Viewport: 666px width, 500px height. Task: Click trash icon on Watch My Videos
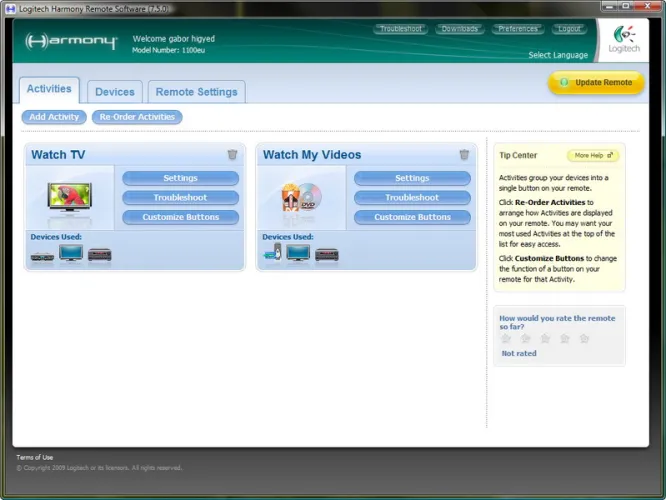pos(464,155)
